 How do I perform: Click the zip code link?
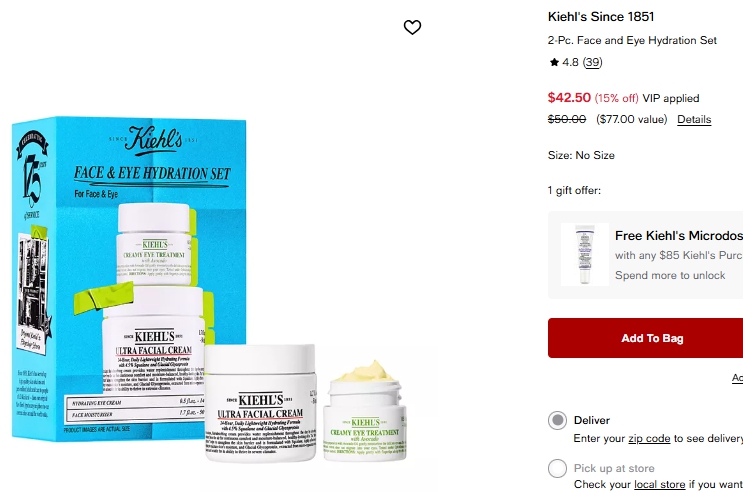click(x=649, y=438)
